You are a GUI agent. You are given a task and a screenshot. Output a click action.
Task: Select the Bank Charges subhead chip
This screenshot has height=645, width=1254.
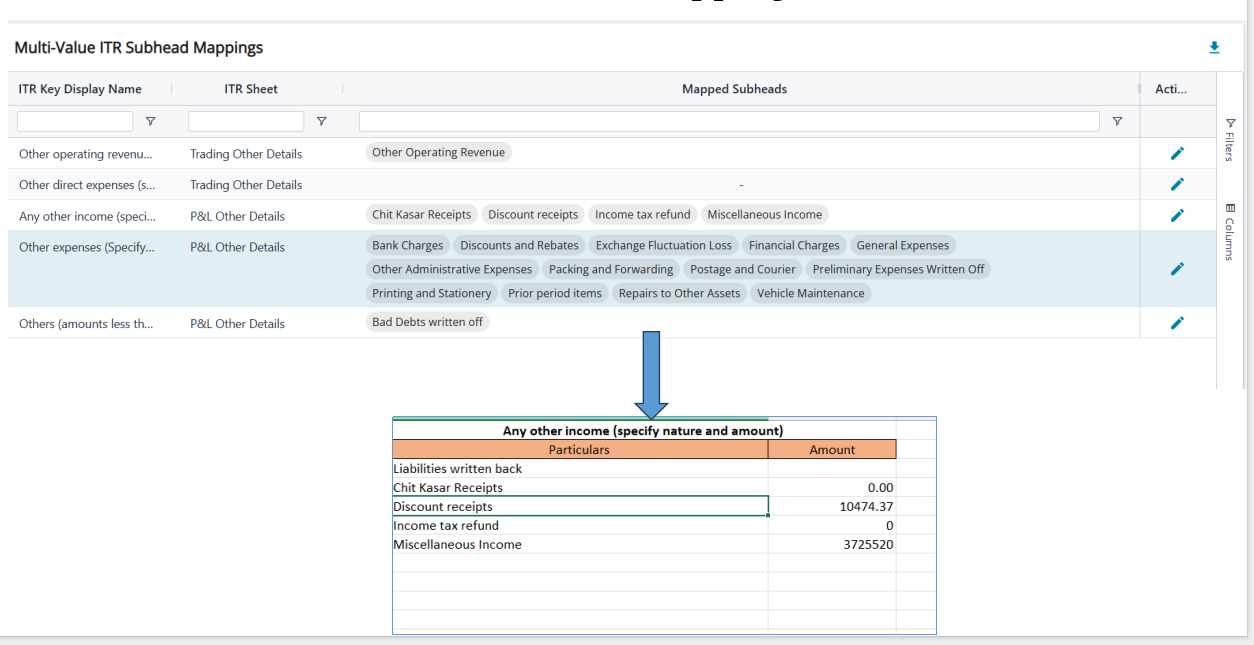point(407,245)
